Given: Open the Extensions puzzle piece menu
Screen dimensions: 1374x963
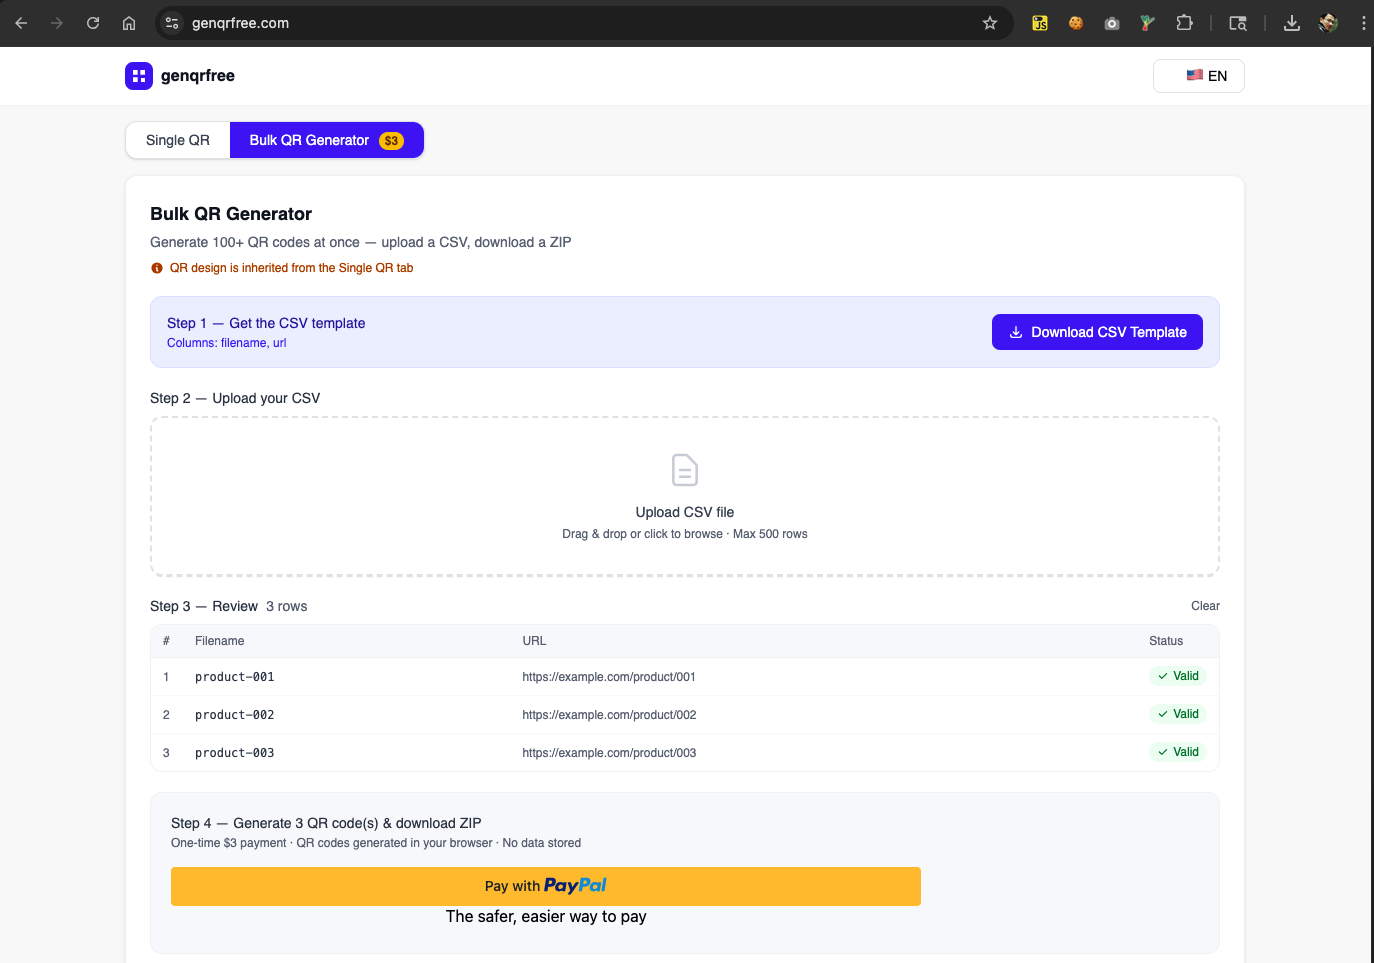Looking at the screenshot, I should pos(1184,23).
